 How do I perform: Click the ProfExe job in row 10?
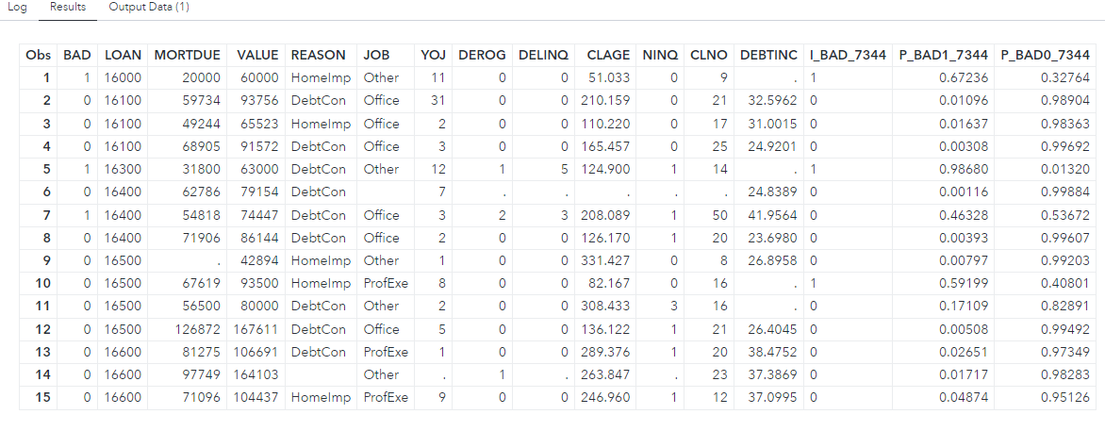(385, 284)
